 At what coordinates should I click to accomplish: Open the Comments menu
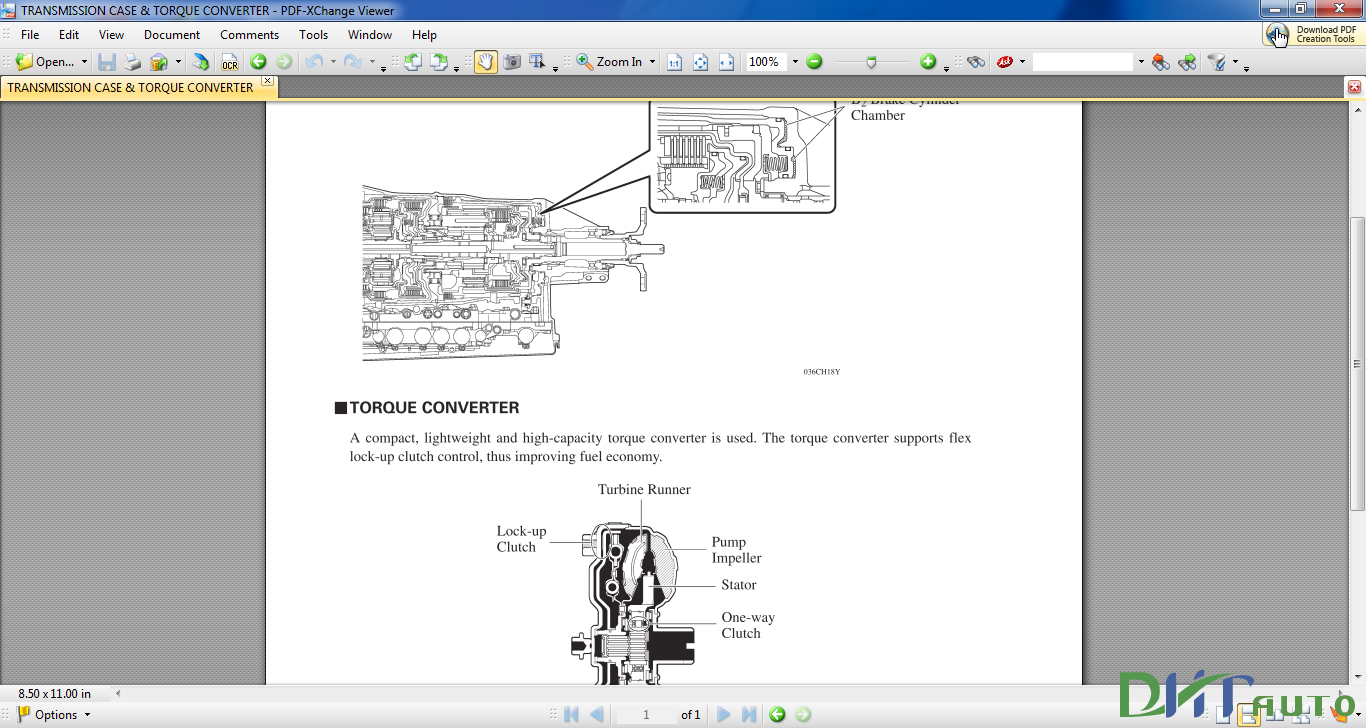pos(249,34)
